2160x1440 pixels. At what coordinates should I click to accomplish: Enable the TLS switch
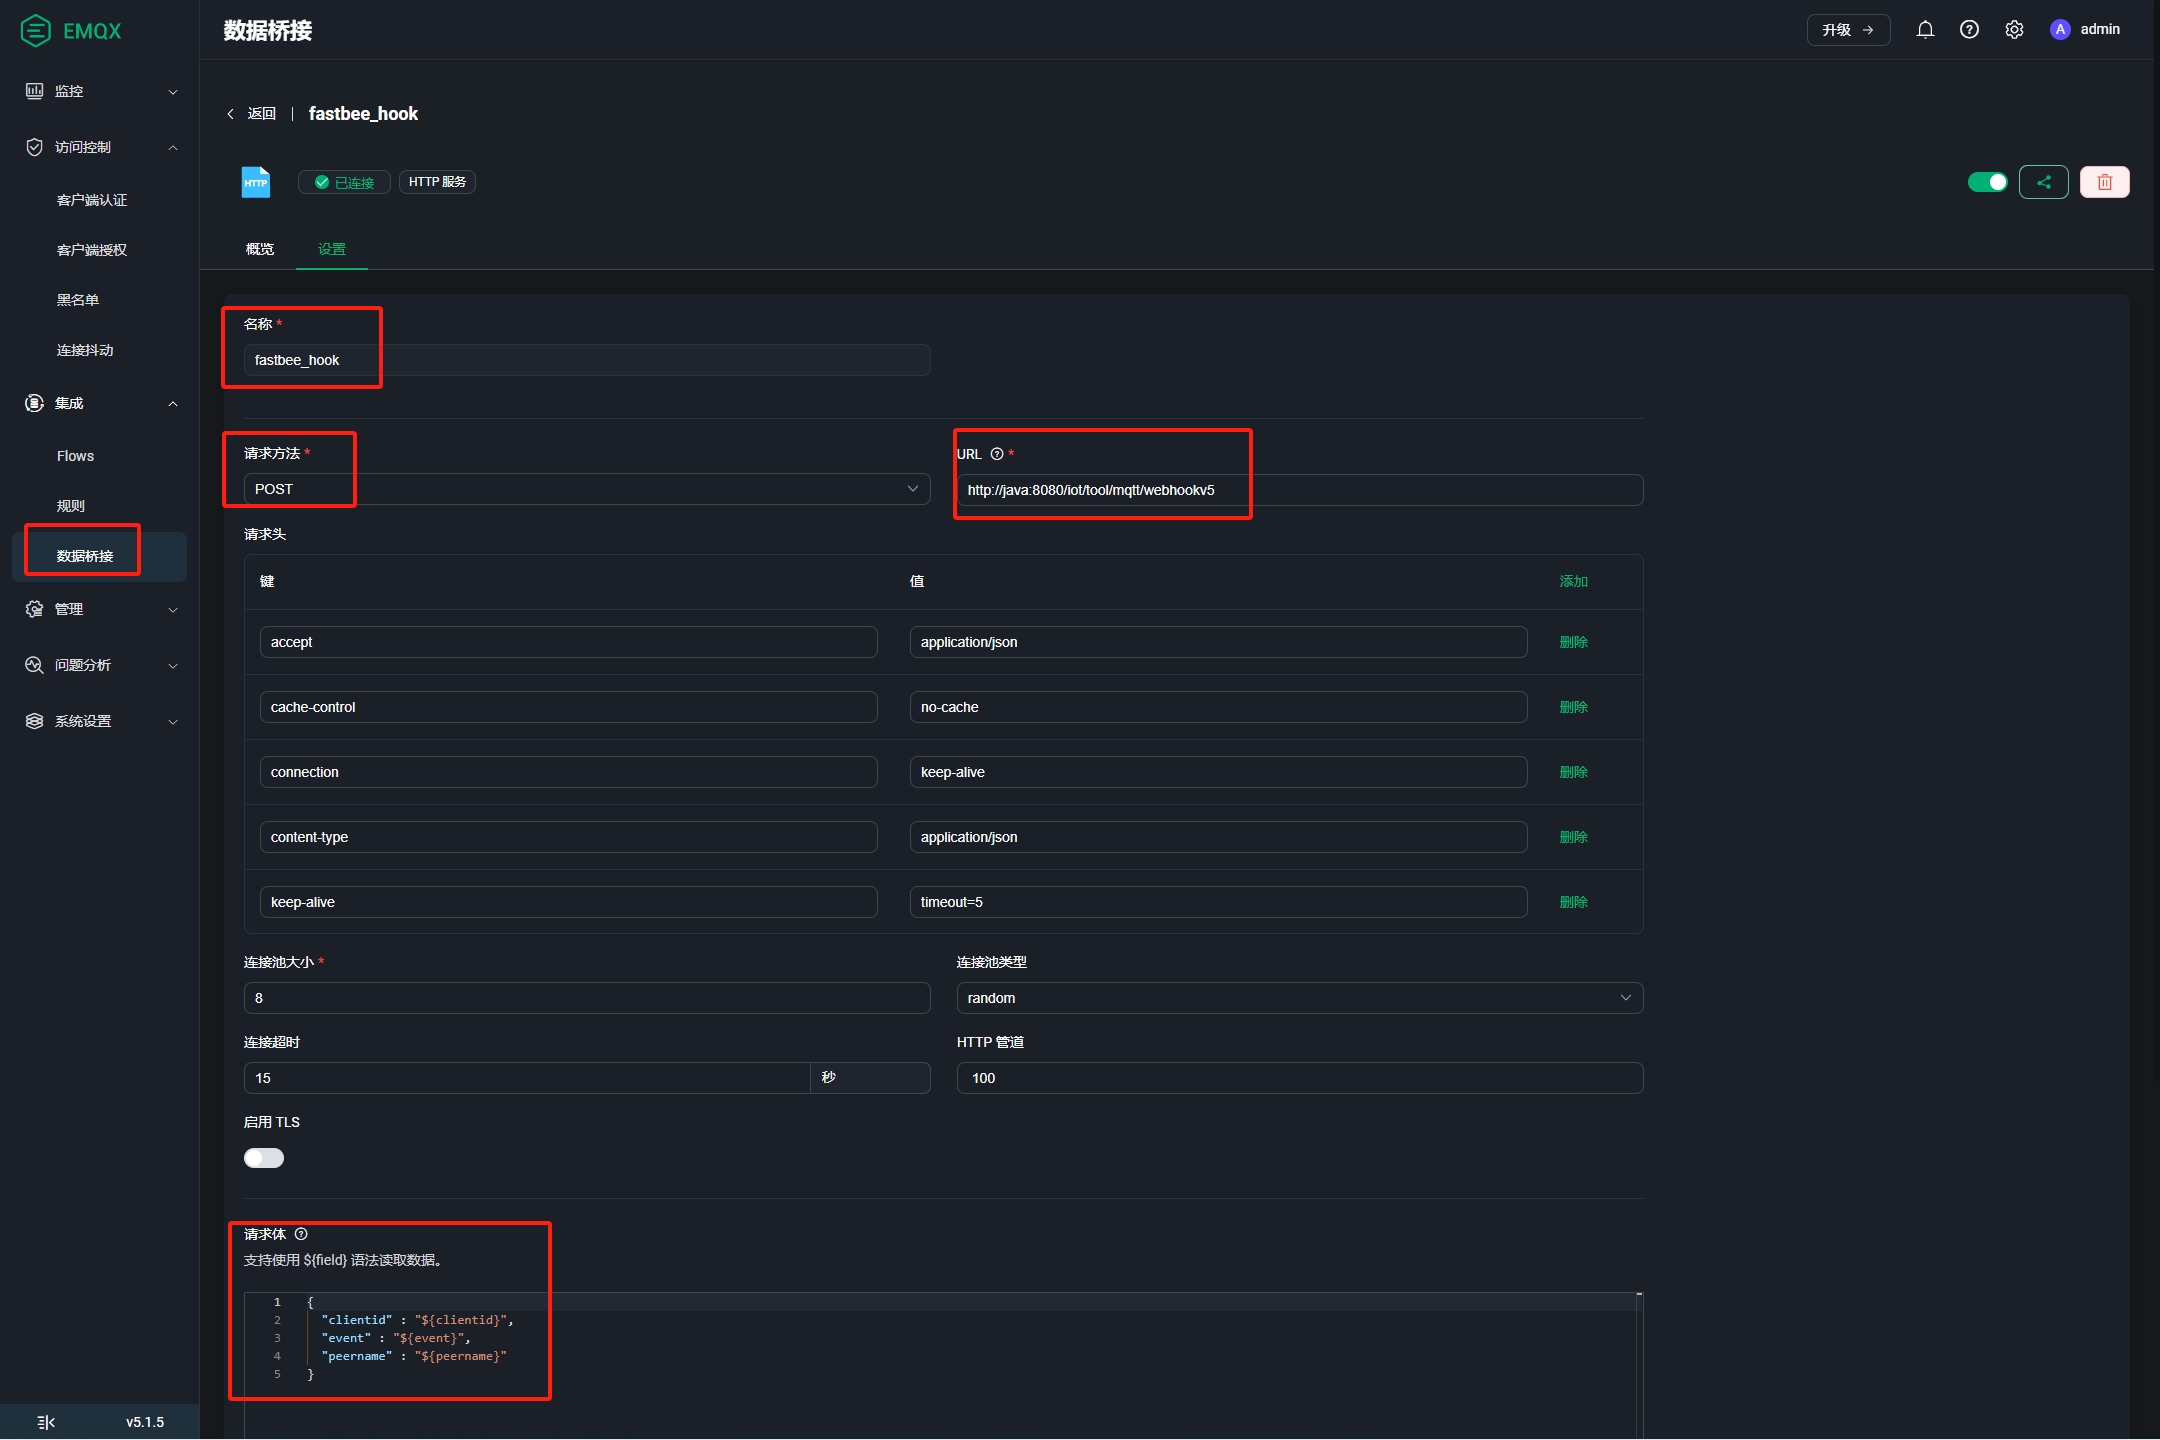click(264, 1158)
